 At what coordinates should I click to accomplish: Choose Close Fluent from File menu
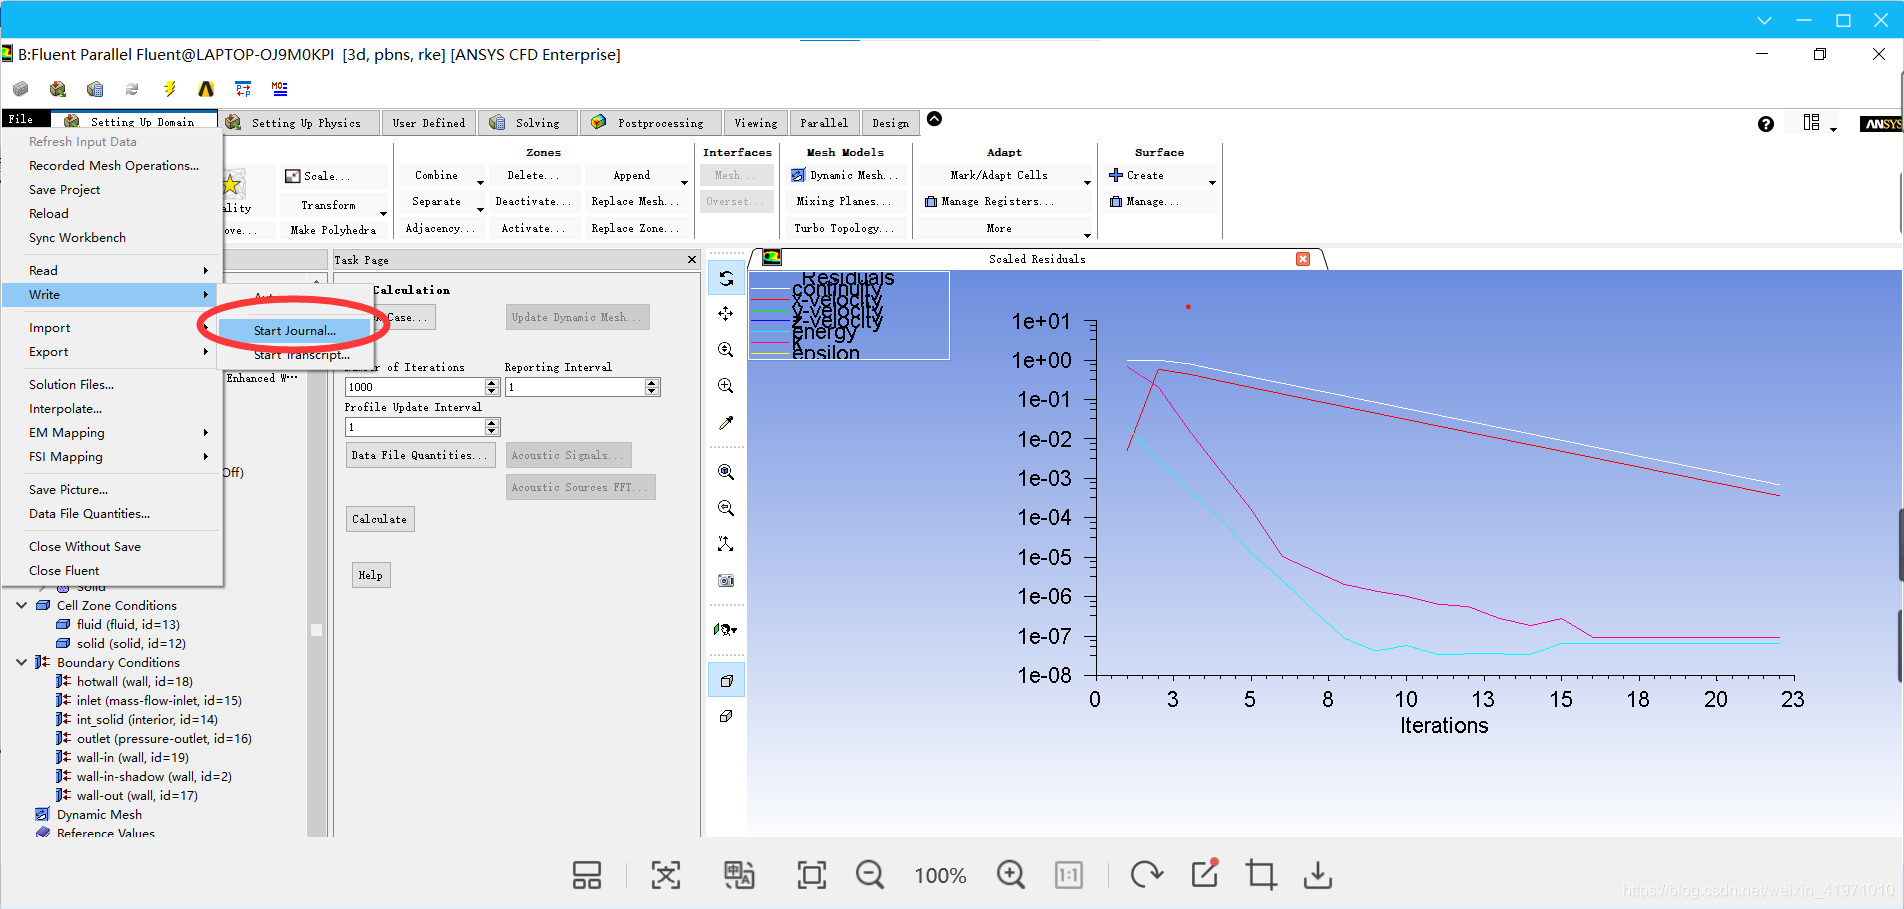point(64,571)
